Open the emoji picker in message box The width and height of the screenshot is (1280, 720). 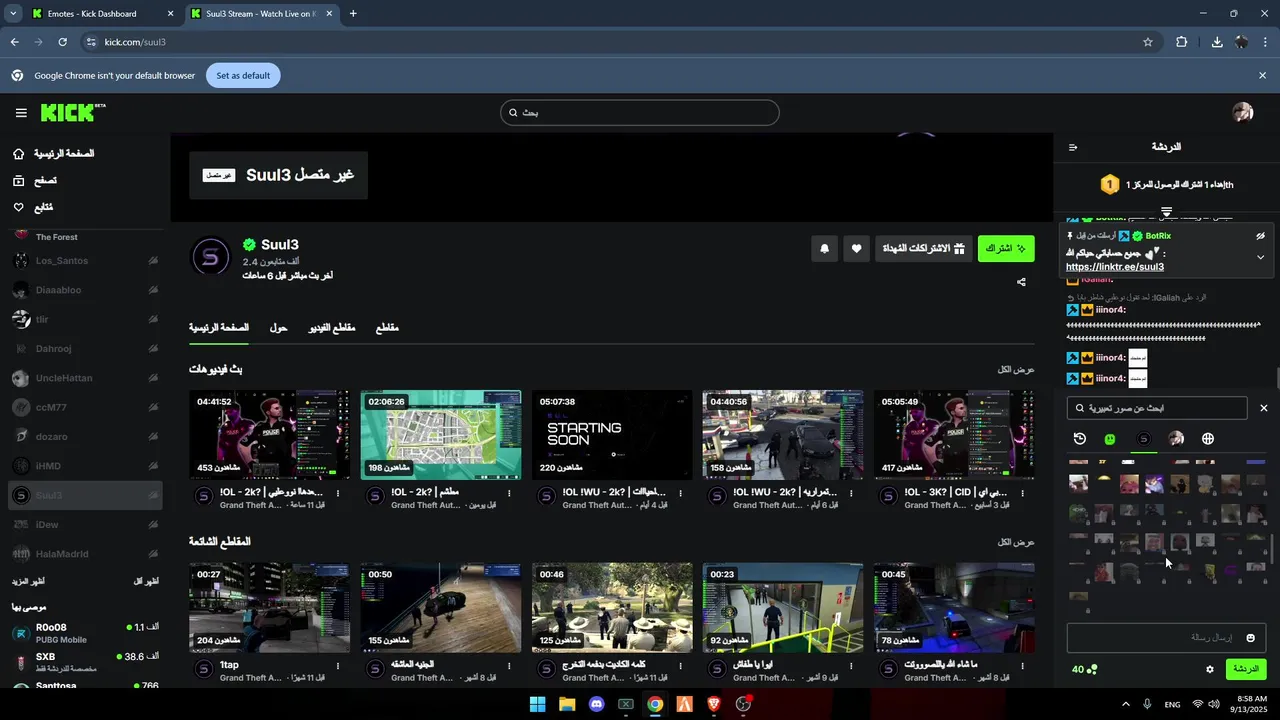[1250, 638]
